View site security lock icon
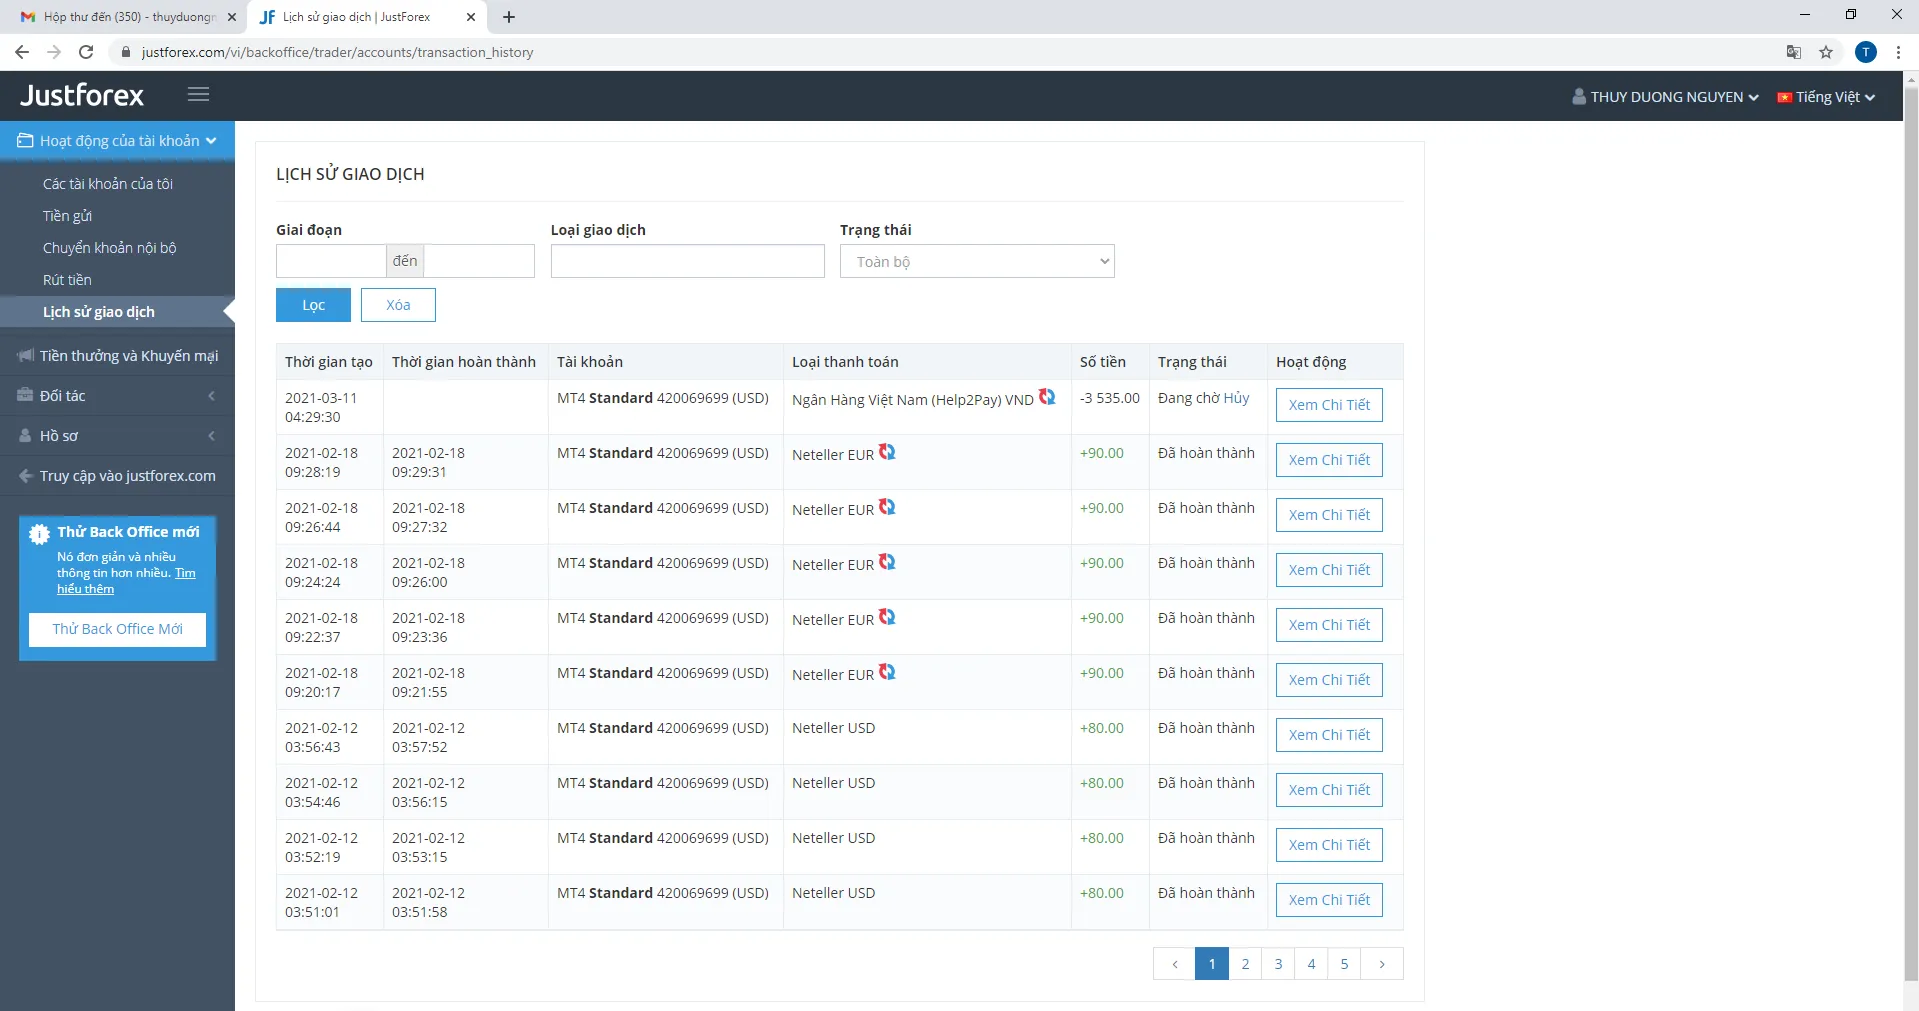The height and width of the screenshot is (1011, 1919). tap(126, 52)
